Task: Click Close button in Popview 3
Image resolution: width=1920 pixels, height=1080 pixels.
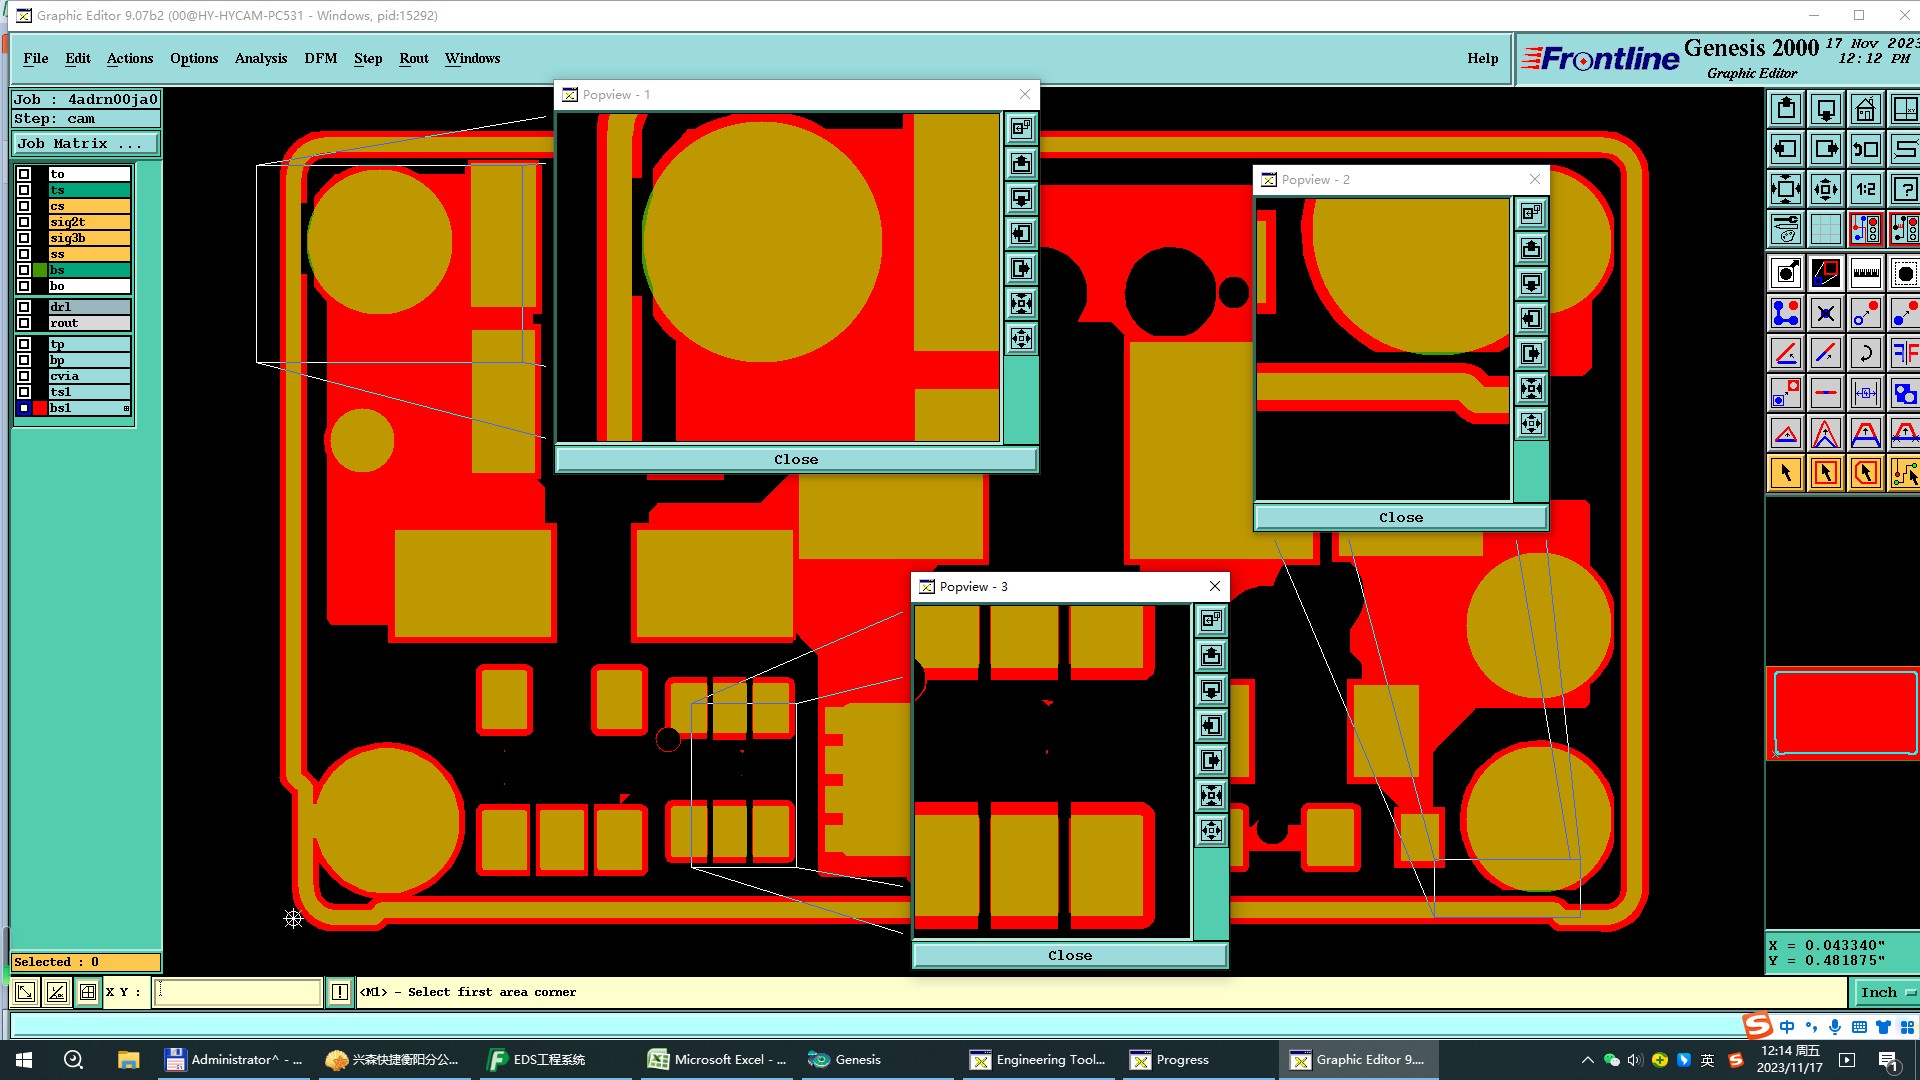Action: point(1069,955)
